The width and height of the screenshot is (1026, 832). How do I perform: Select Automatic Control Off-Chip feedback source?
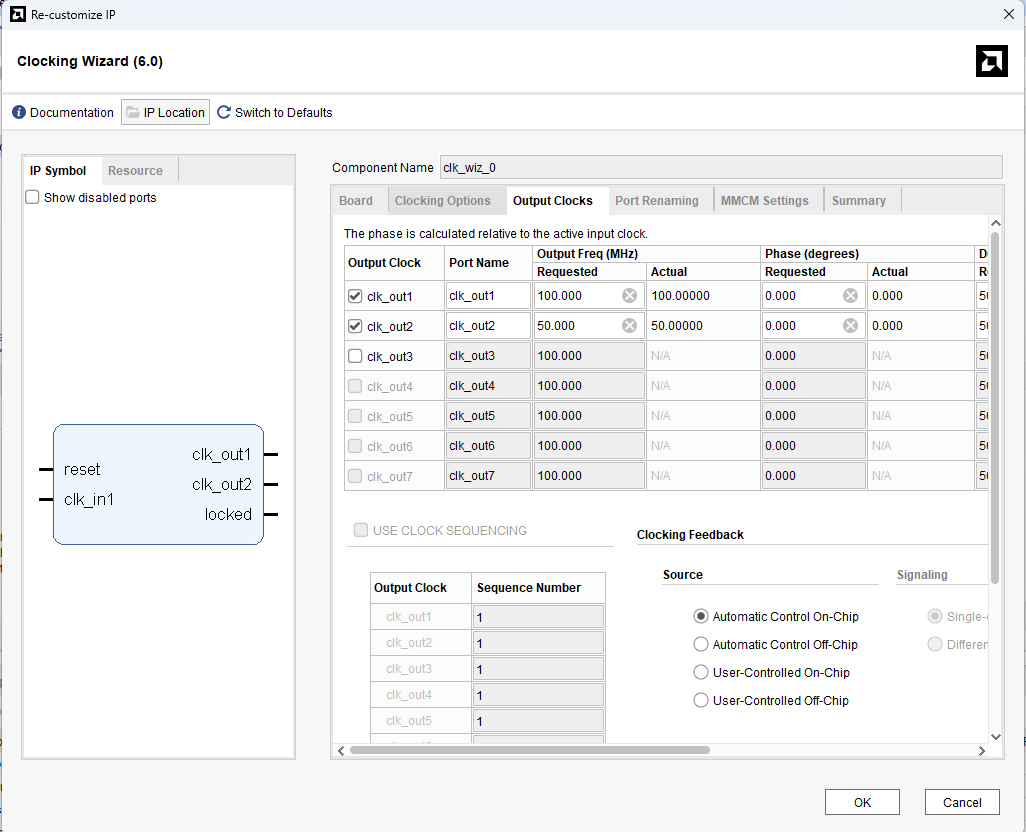(x=701, y=645)
